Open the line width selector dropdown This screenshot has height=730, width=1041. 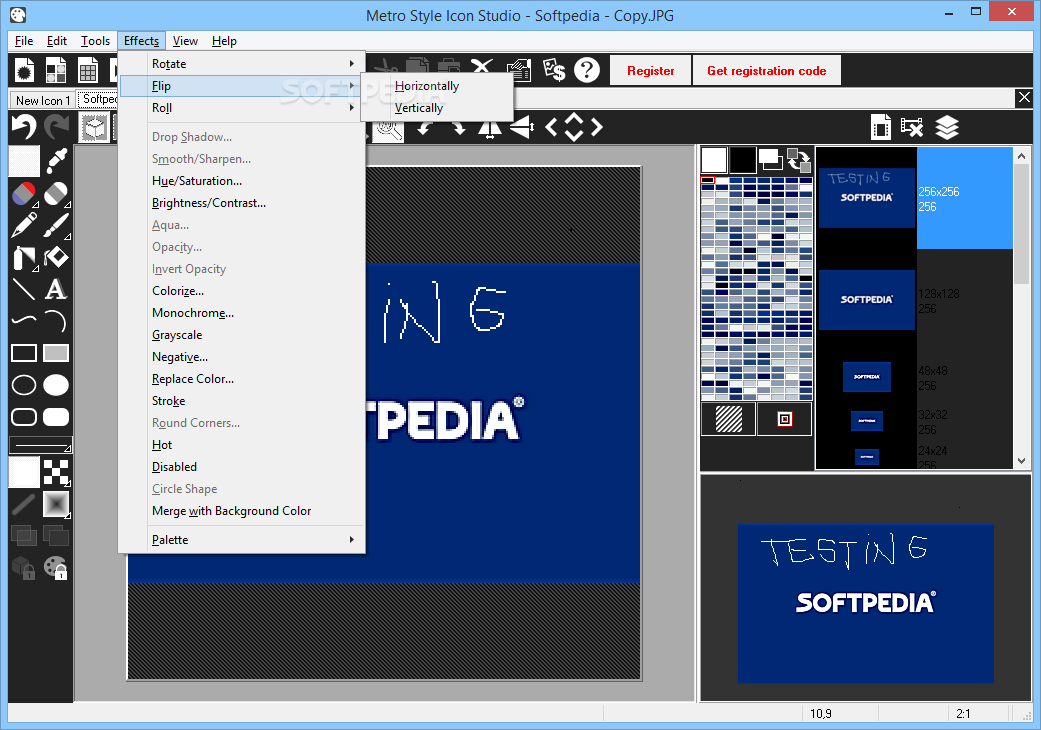pyautogui.click(x=40, y=445)
